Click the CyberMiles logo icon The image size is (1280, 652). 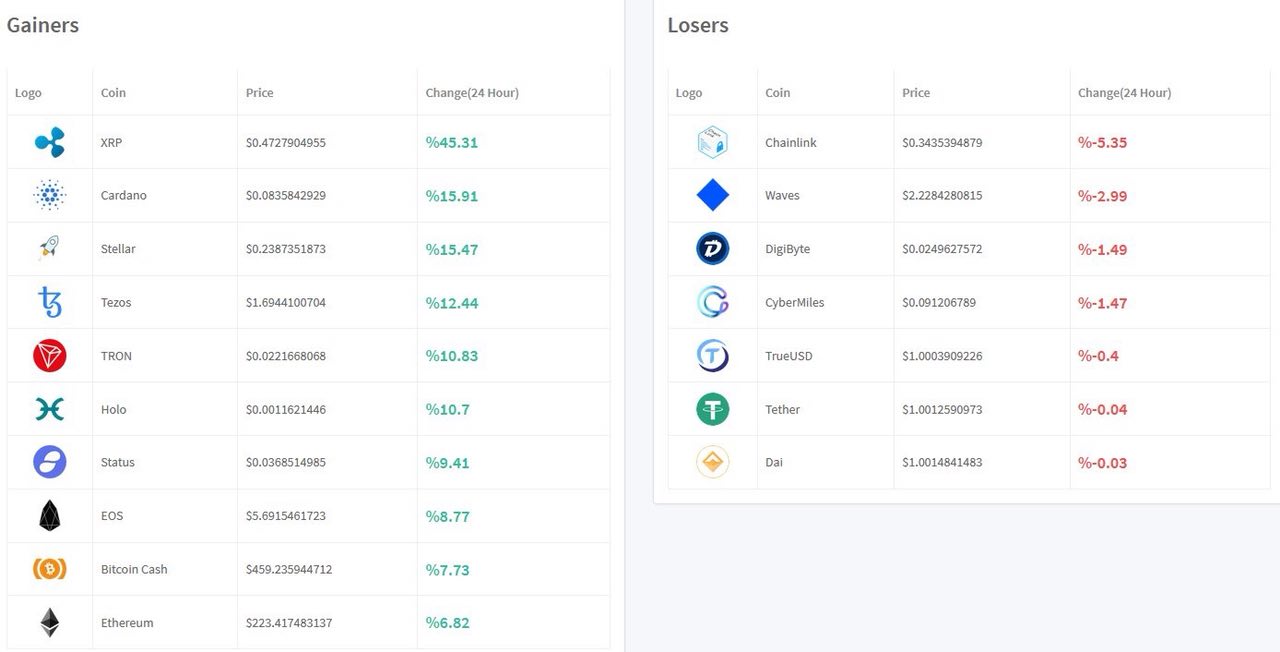click(713, 302)
